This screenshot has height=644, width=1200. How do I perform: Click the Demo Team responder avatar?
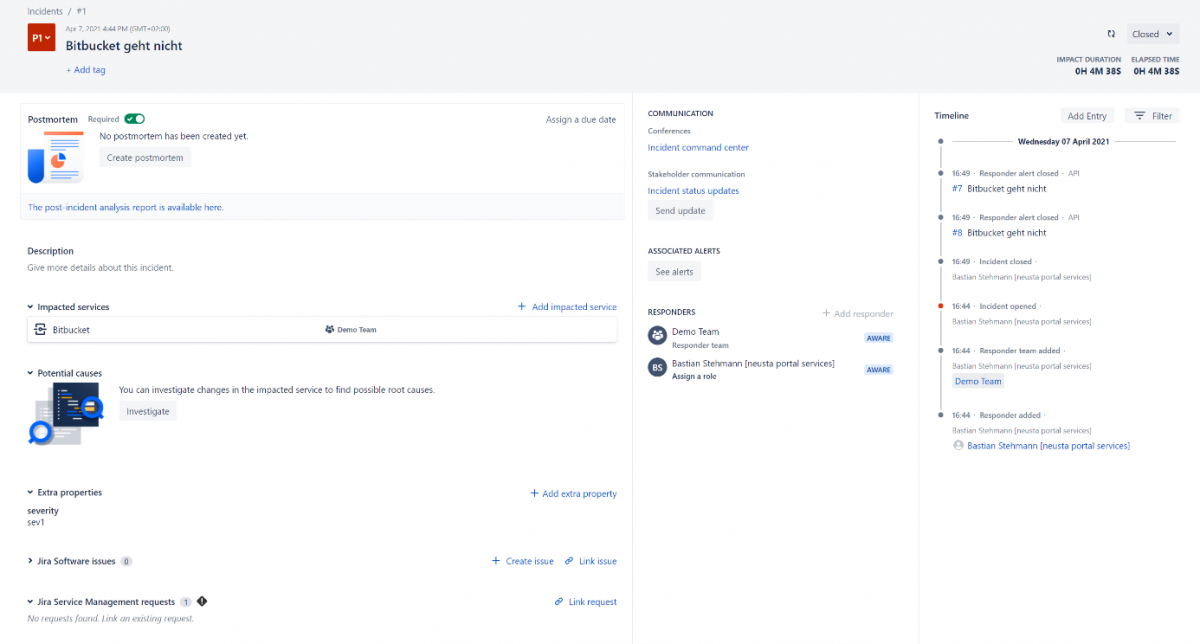[x=657, y=336]
